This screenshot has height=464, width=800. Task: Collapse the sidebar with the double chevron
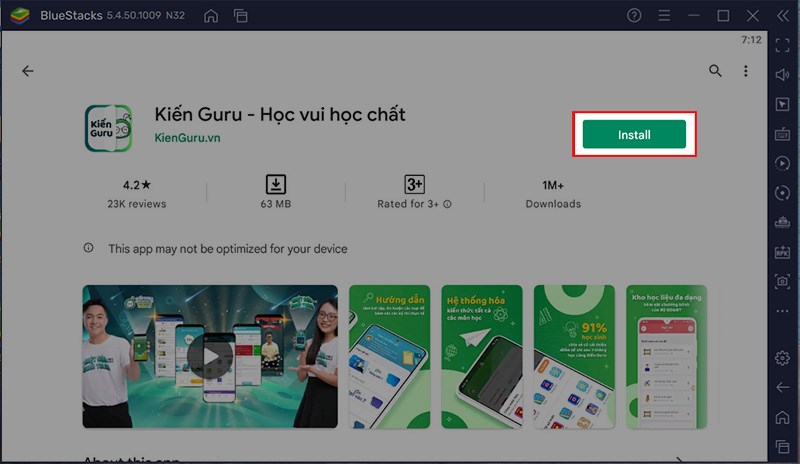click(783, 15)
